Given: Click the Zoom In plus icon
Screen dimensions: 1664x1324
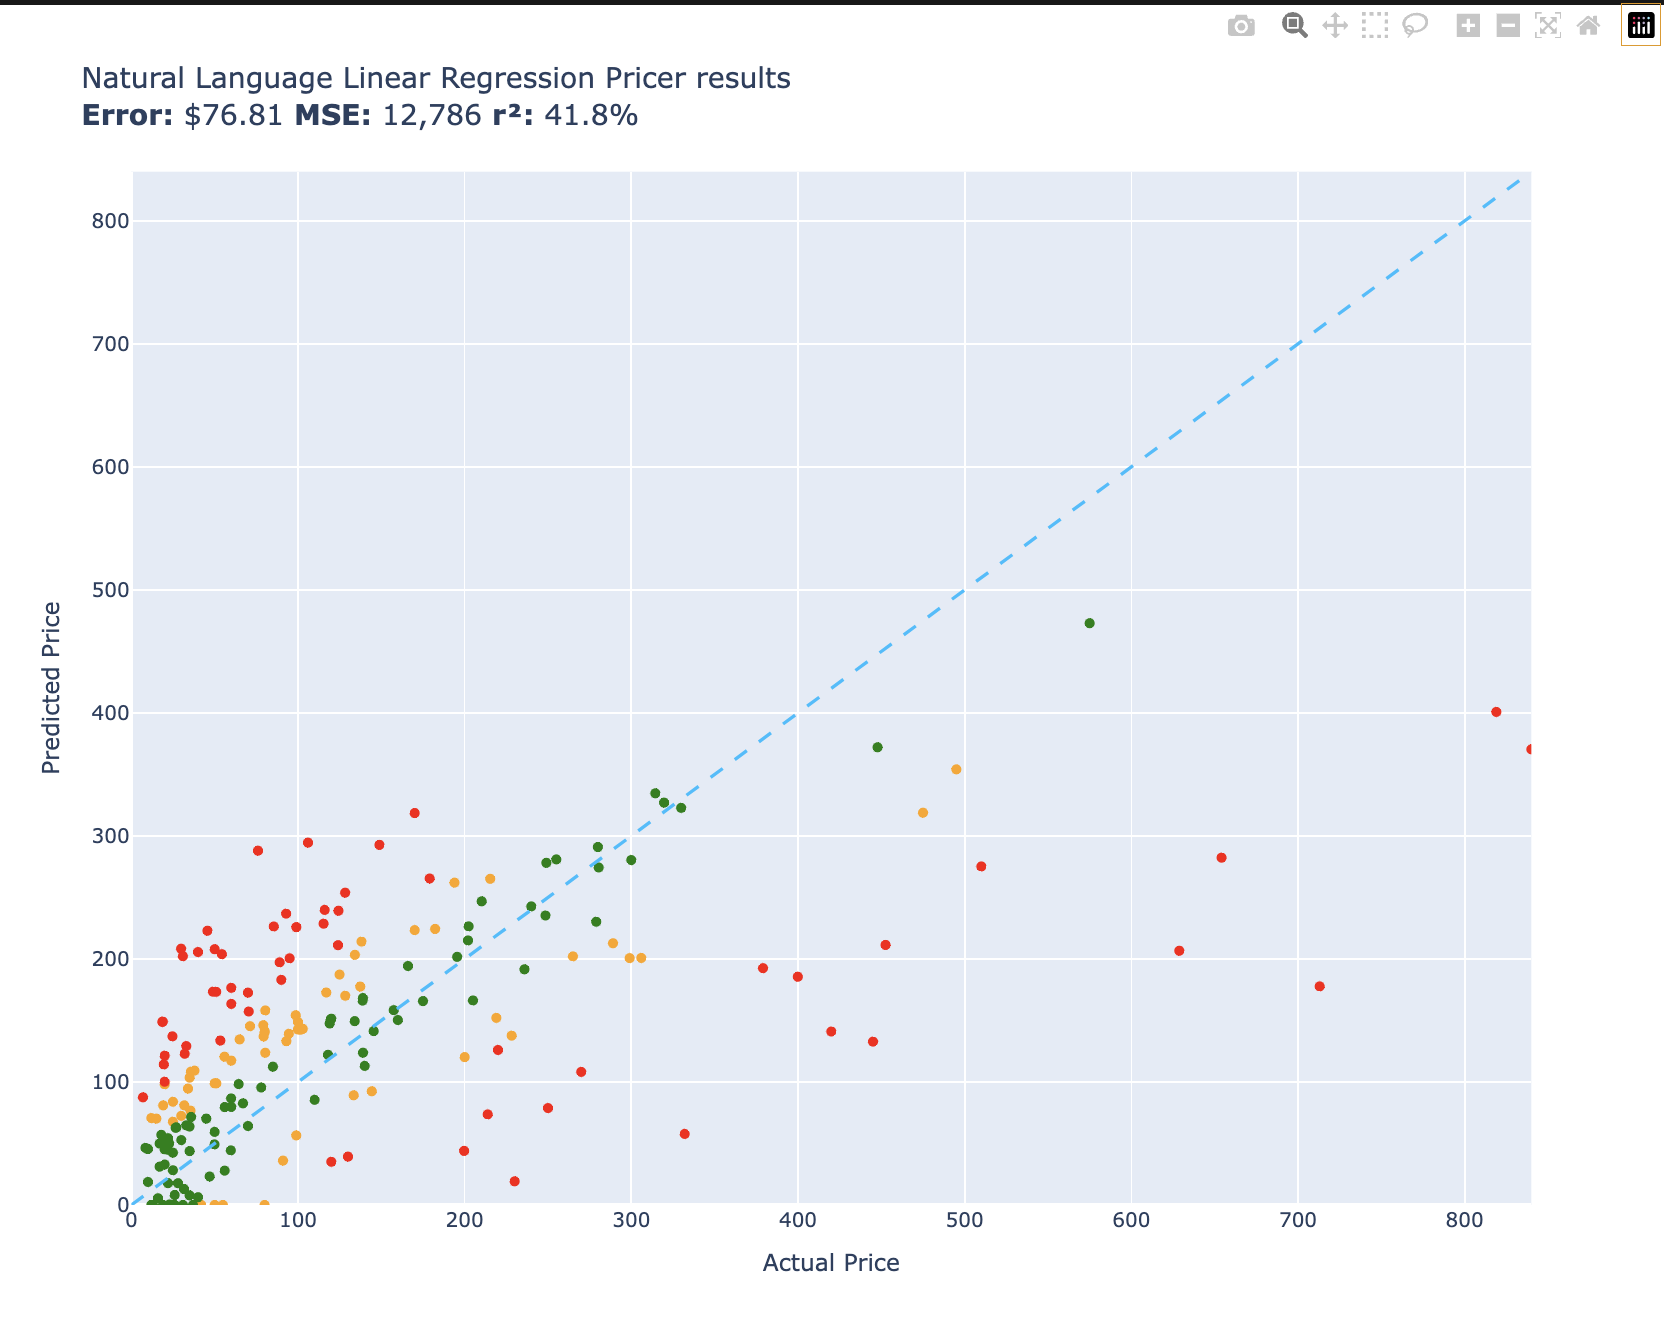Looking at the screenshot, I should [x=1468, y=26].
